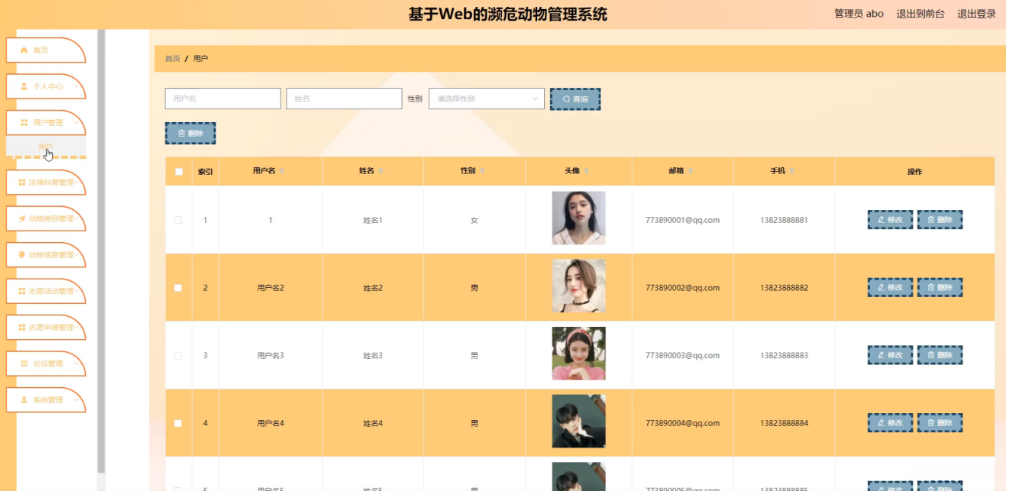Image resolution: width=1009 pixels, height=493 pixels.
Task: Click the 女 gender cell in row 1
Action: click(x=474, y=220)
